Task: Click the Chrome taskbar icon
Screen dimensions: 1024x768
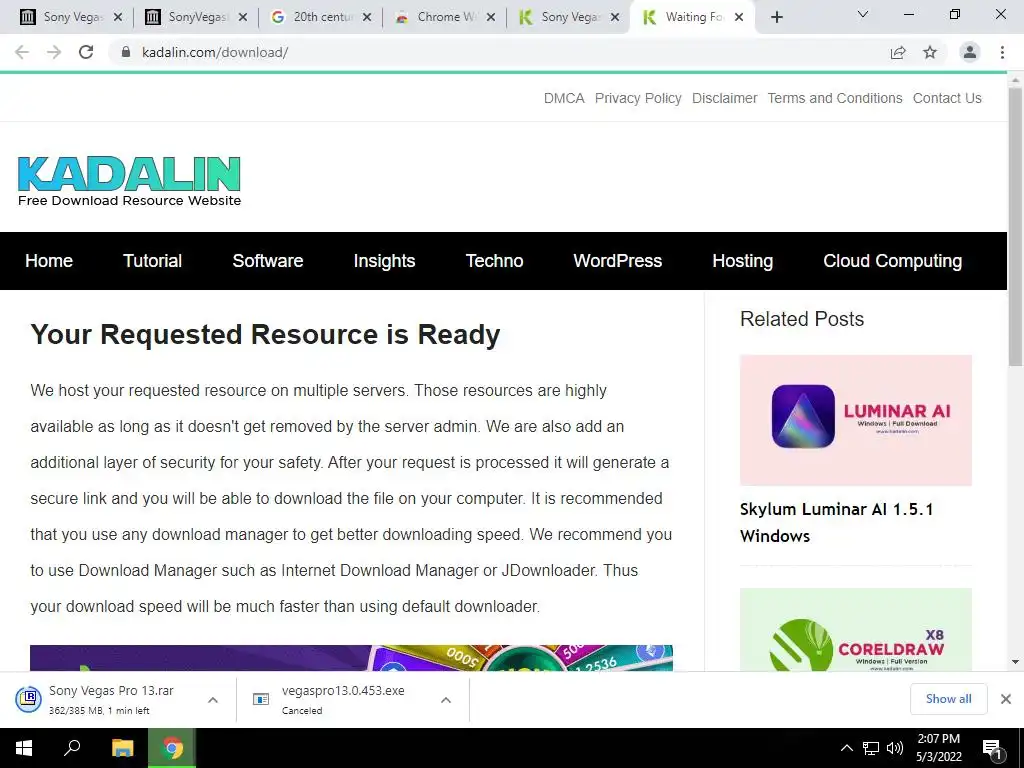Action: 172,748
